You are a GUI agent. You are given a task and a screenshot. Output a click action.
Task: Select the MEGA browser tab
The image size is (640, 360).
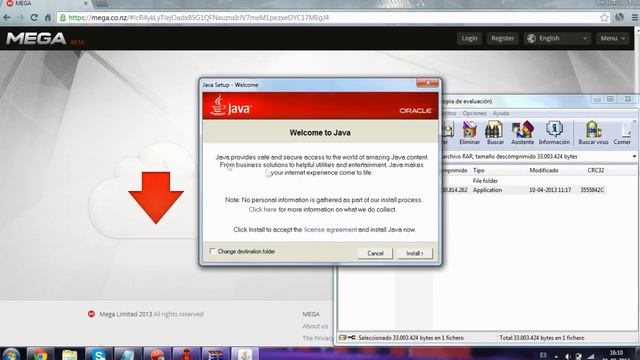click(46, 4)
